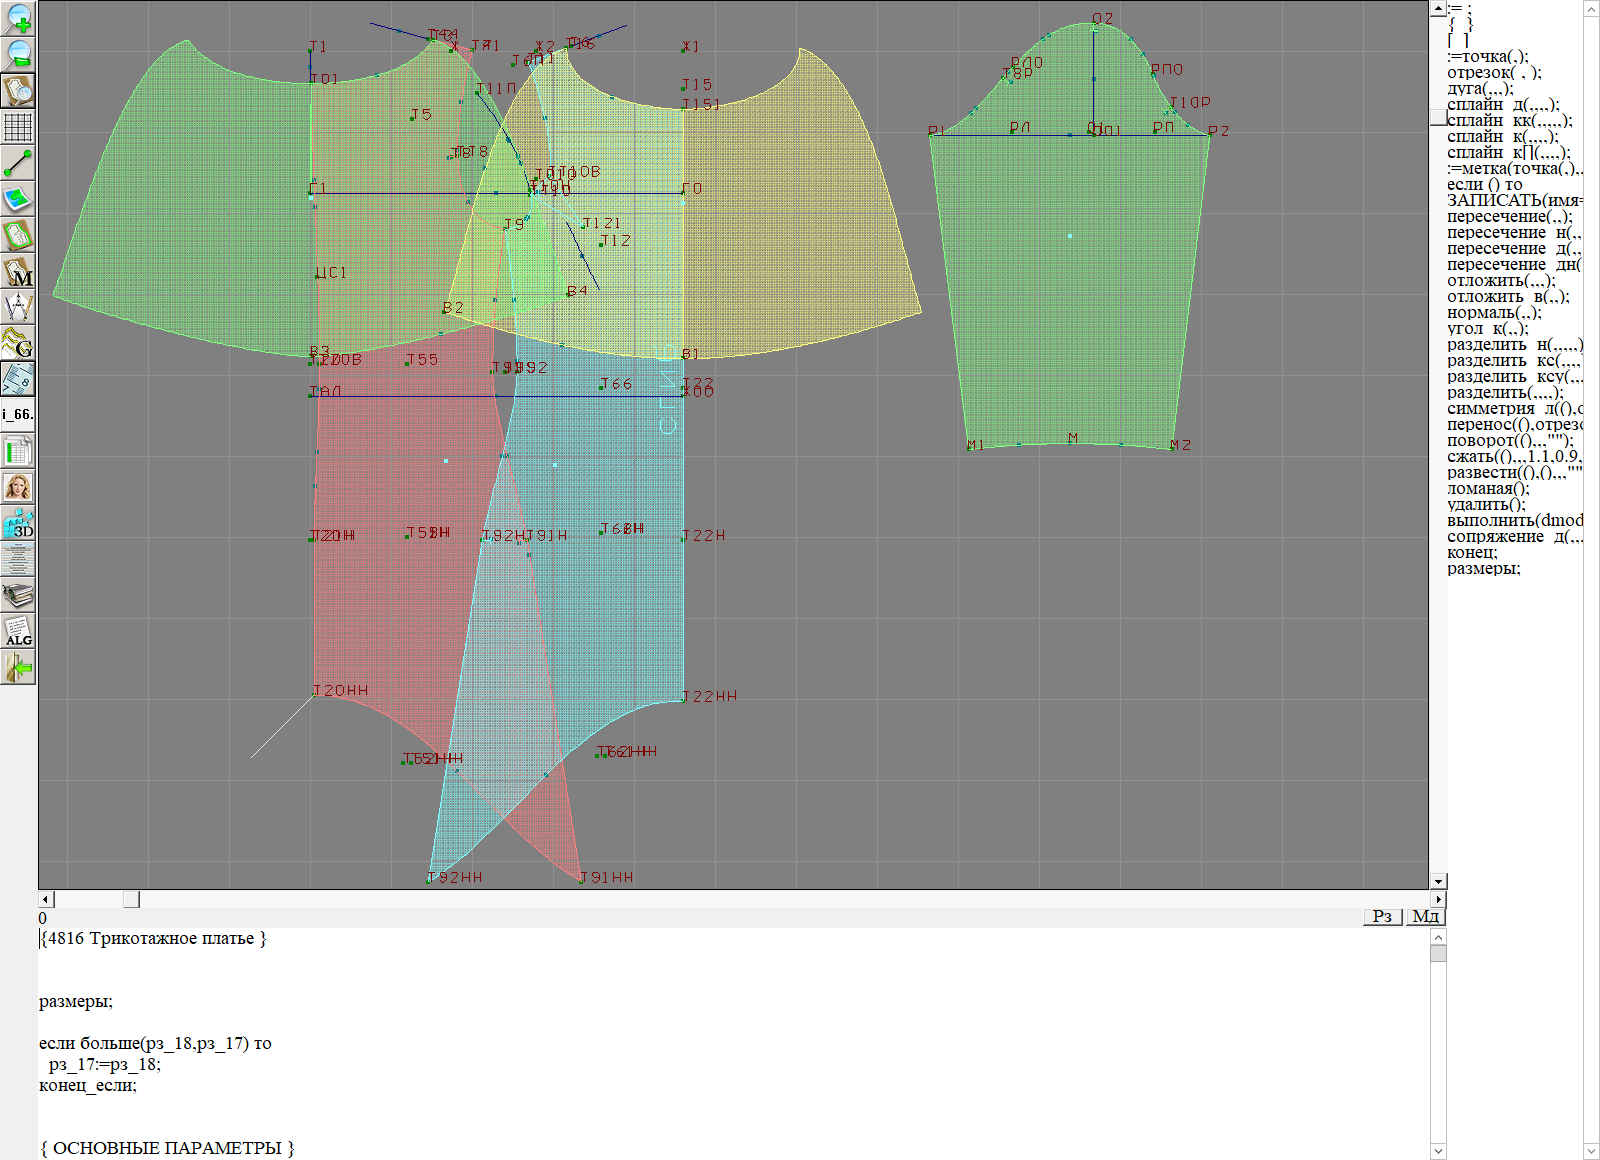Click in the code editor on 'размеры;'

pyautogui.click(x=76, y=1002)
